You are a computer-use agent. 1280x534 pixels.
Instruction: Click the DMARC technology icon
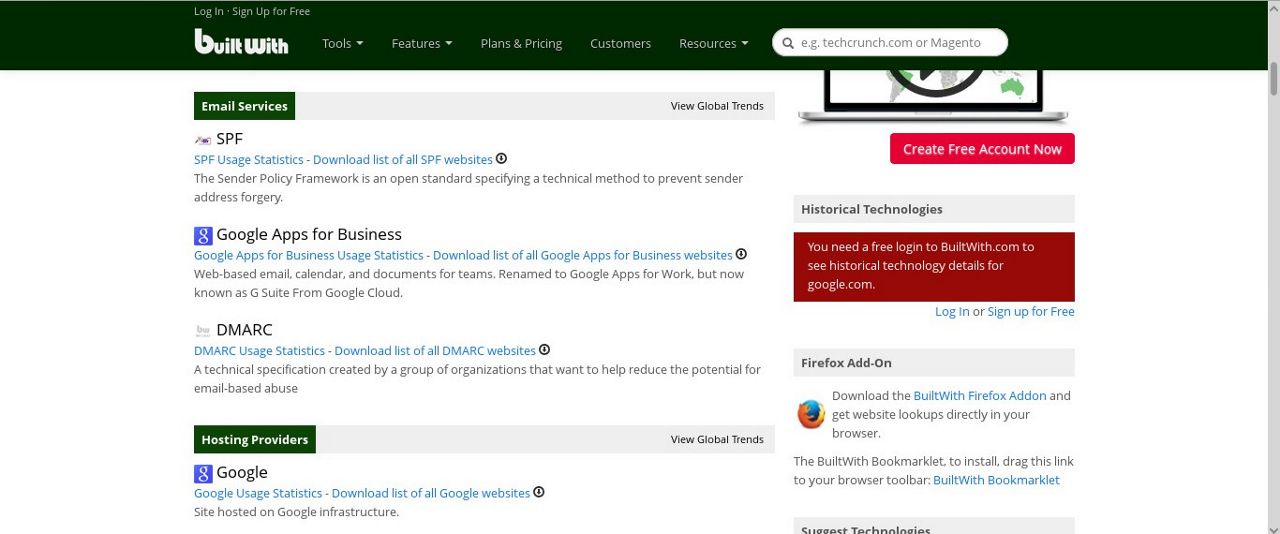[203, 331]
